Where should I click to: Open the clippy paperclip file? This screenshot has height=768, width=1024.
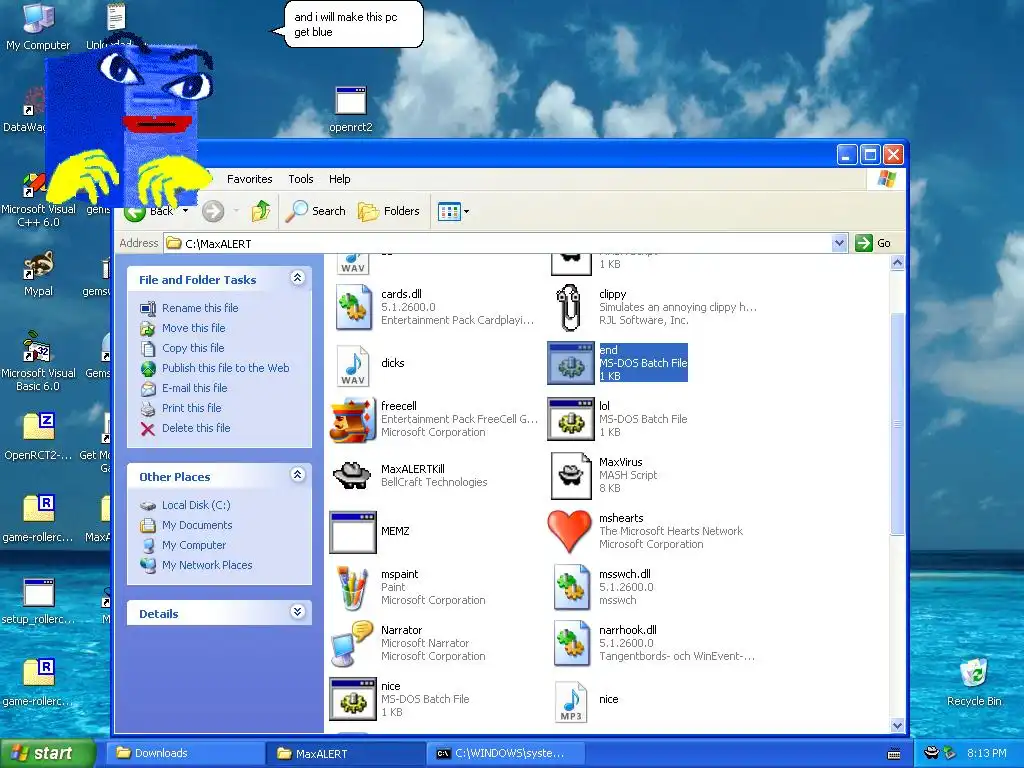pyautogui.click(x=569, y=308)
